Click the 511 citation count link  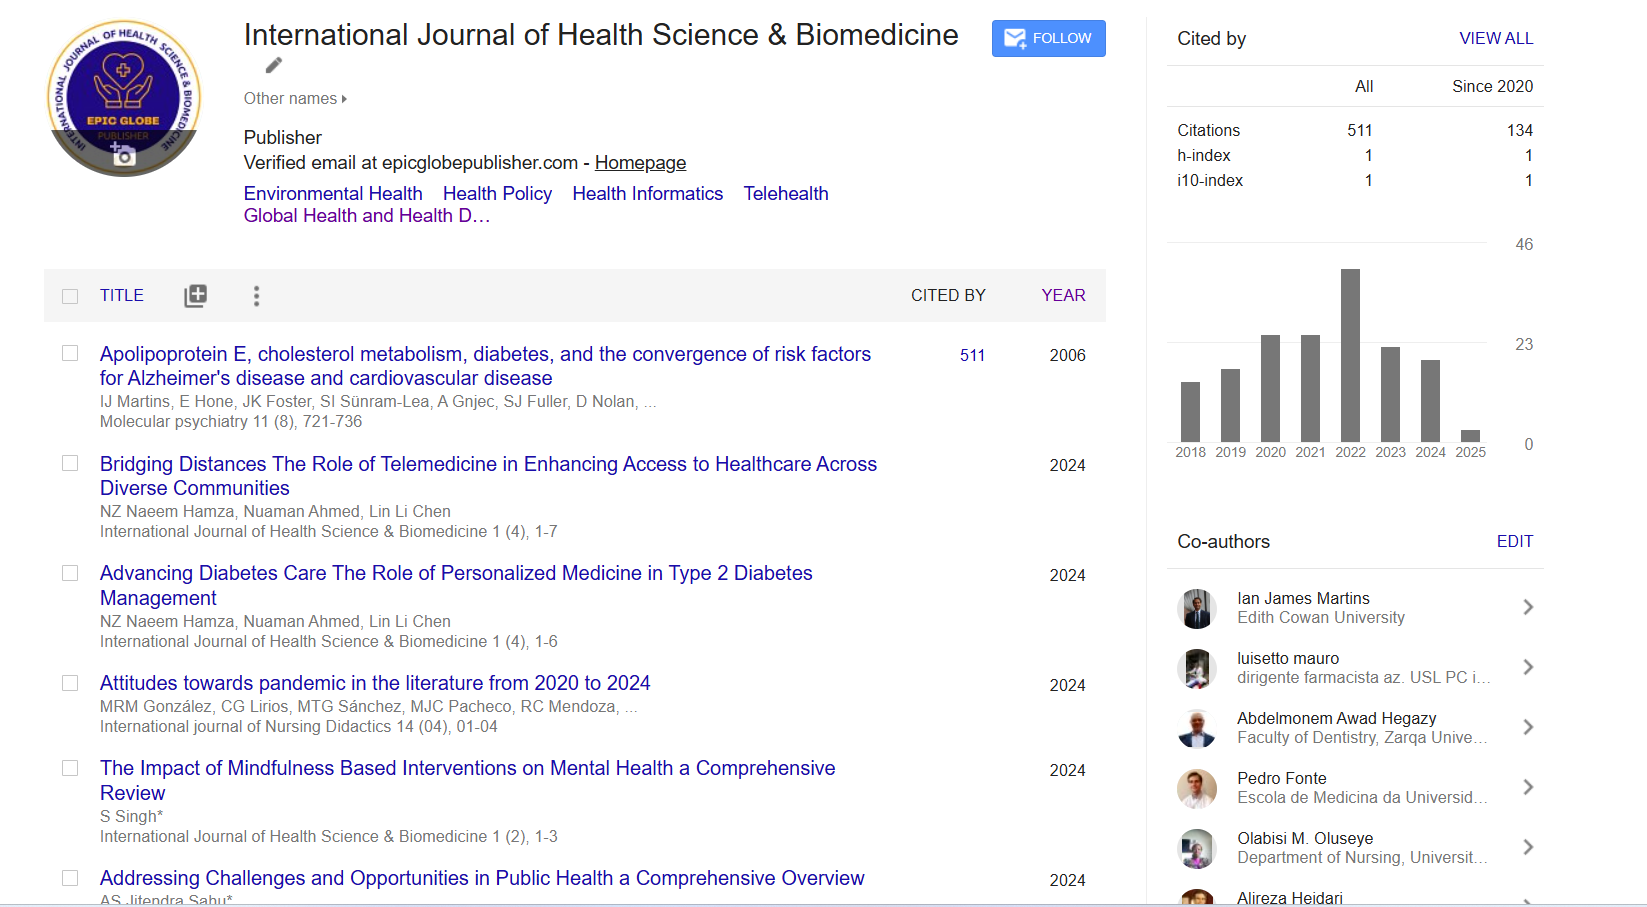tap(972, 355)
